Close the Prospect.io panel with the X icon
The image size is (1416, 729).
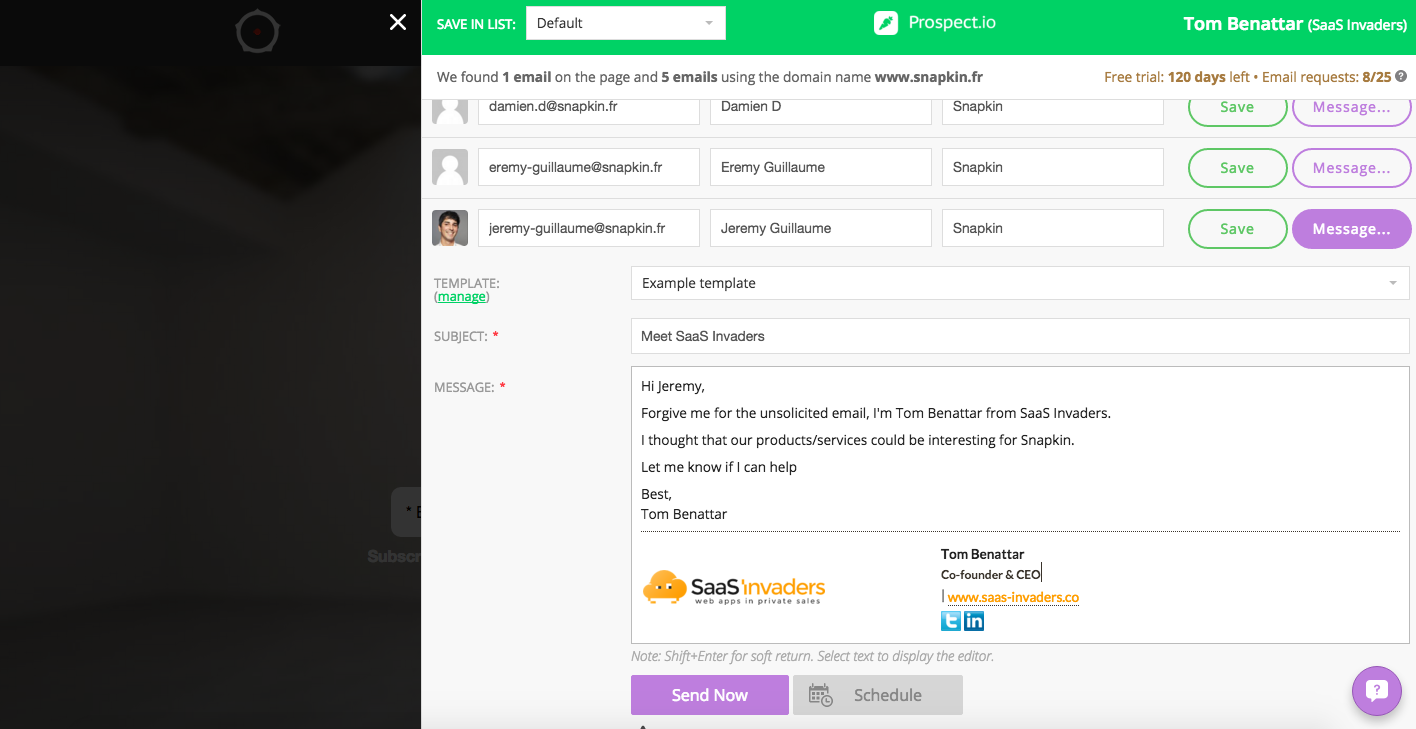pos(398,22)
